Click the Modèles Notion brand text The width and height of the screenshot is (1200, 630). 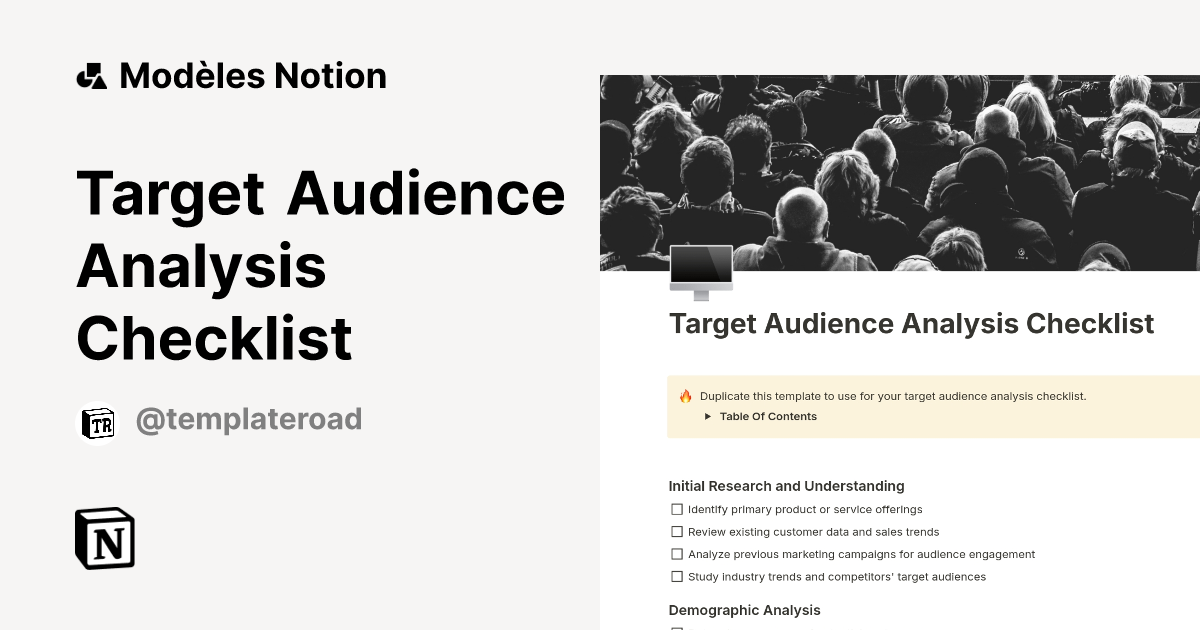pyautogui.click(x=252, y=75)
